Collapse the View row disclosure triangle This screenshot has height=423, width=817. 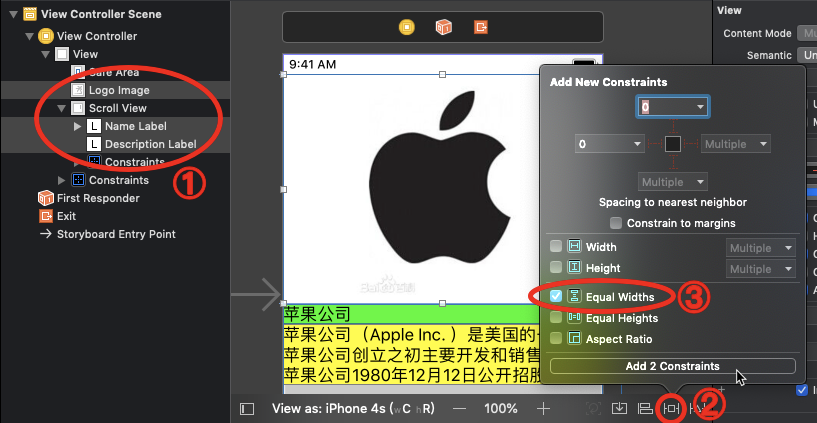(x=44, y=54)
